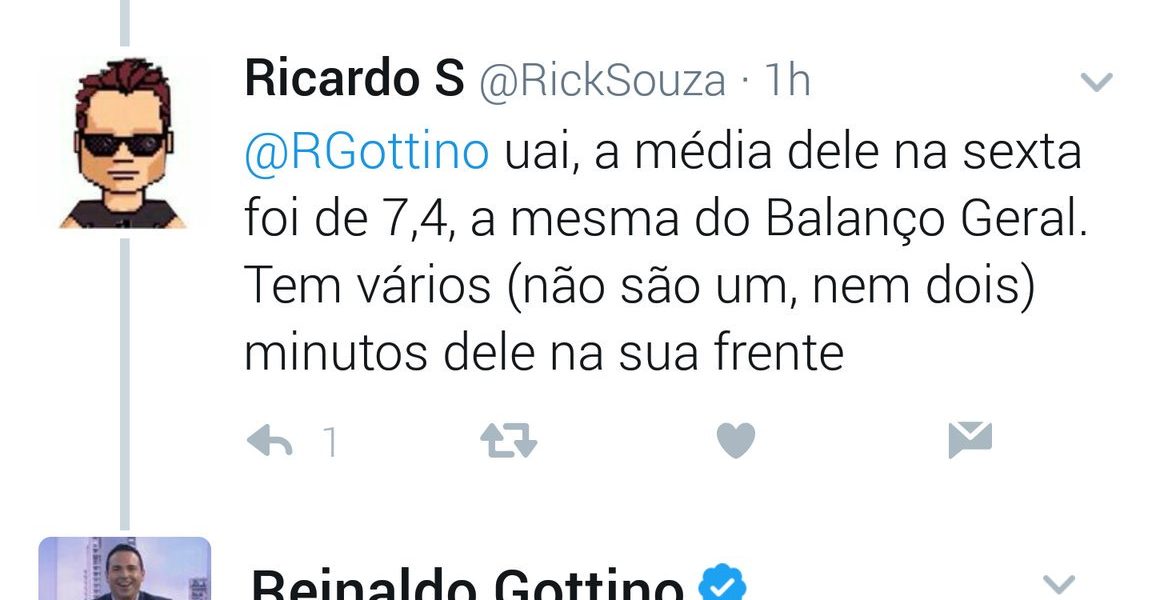Click the tweet line 'minutos dele na sua frente'
The width and height of the screenshot is (1152, 600).
tap(544, 353)
